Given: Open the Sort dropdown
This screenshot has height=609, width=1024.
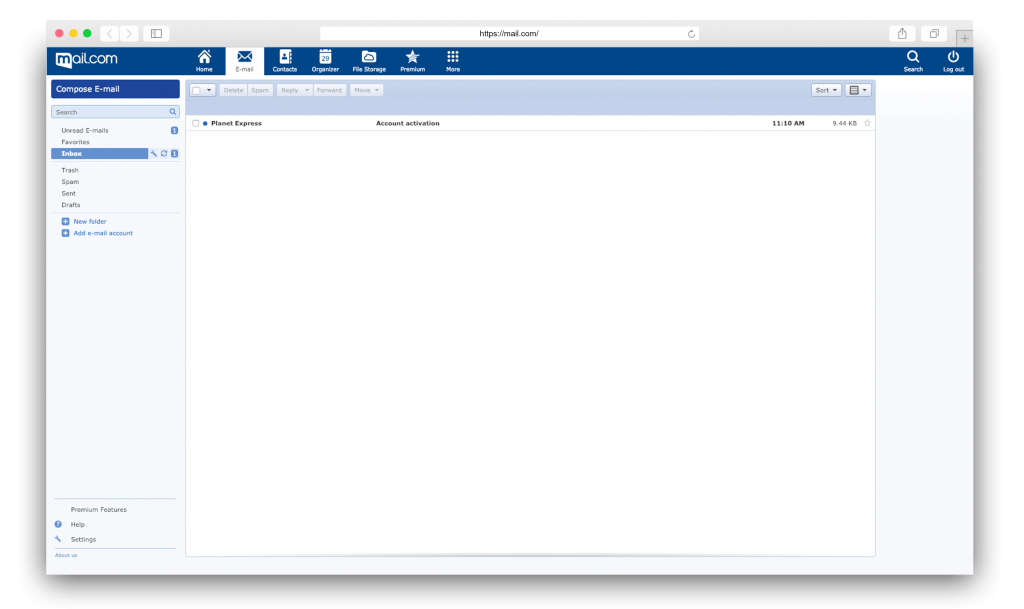Looking at the screenshot, I should pyautogui.click(x=826, y=90).
